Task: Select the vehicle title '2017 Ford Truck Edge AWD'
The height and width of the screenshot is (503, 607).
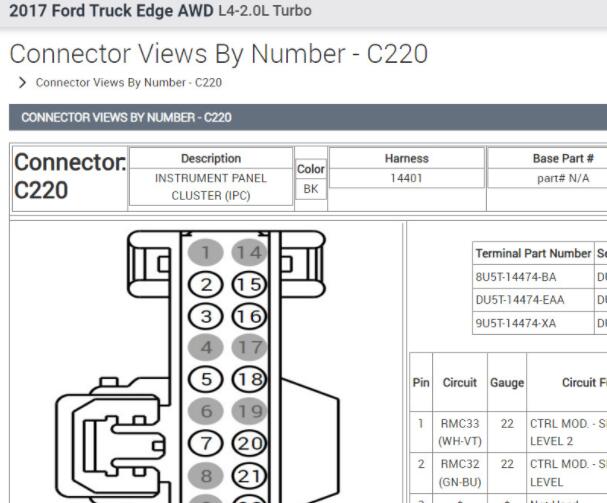Action: 111,10
